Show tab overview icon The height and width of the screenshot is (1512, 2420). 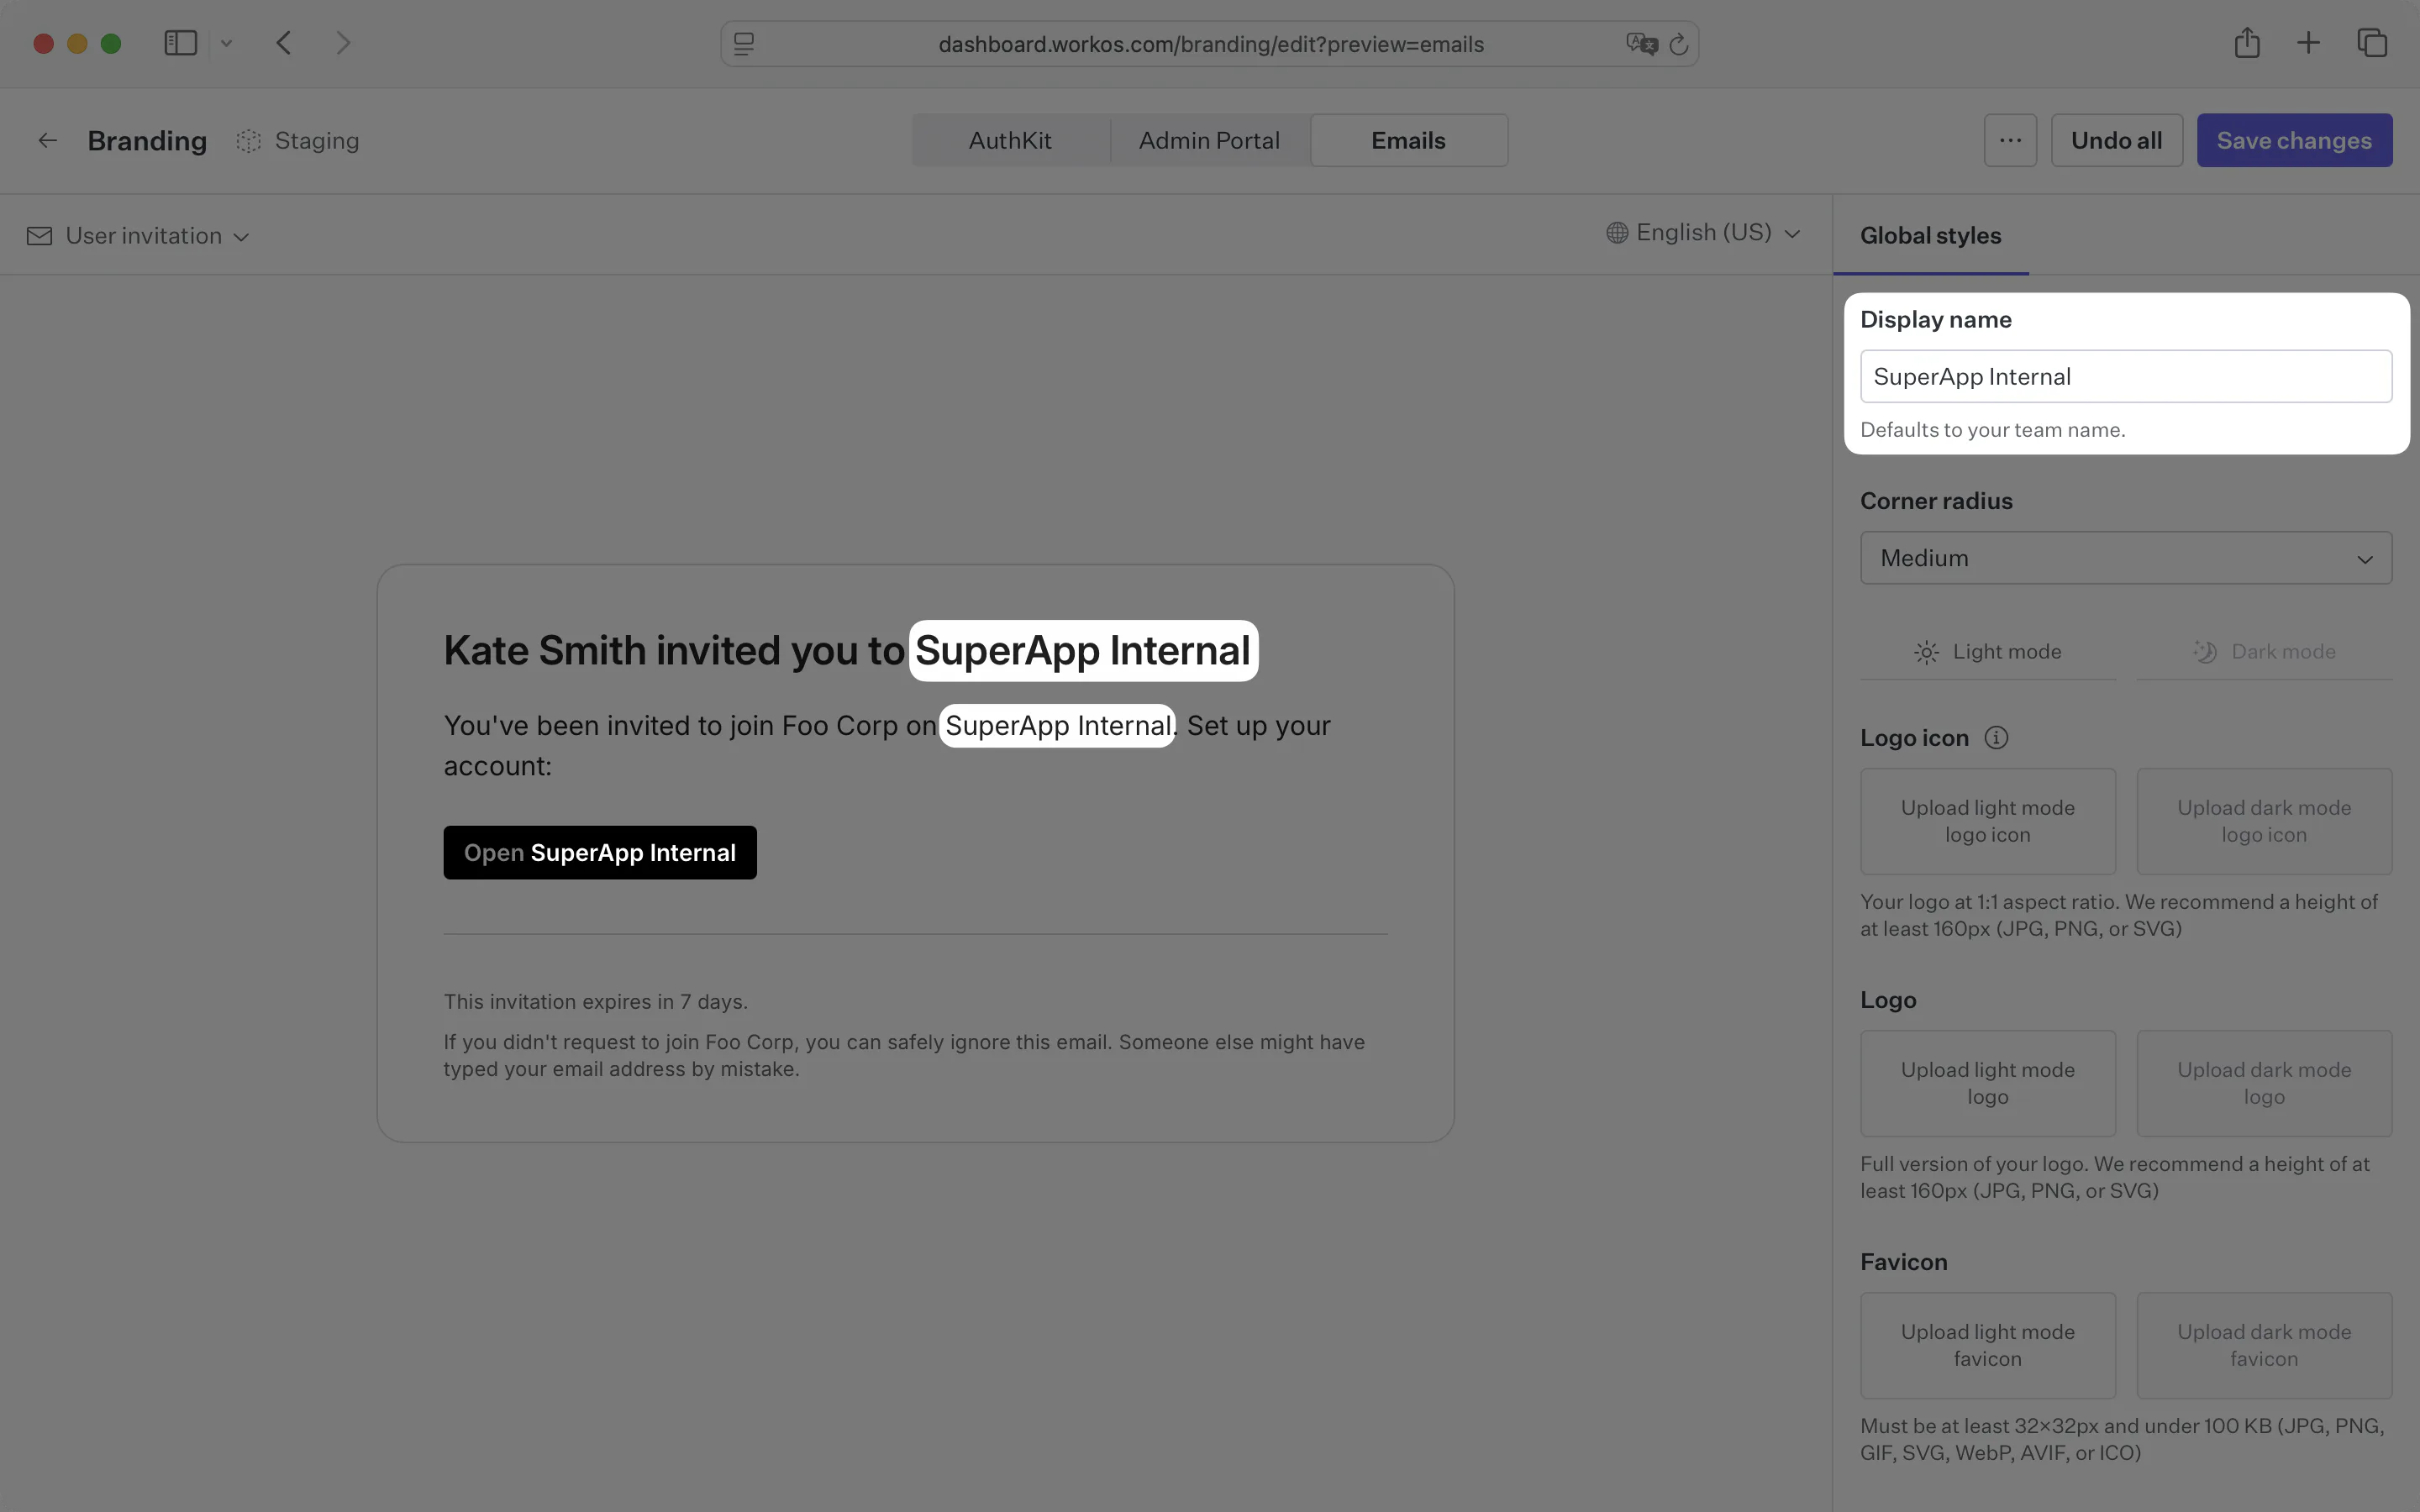click(2372, 43)
